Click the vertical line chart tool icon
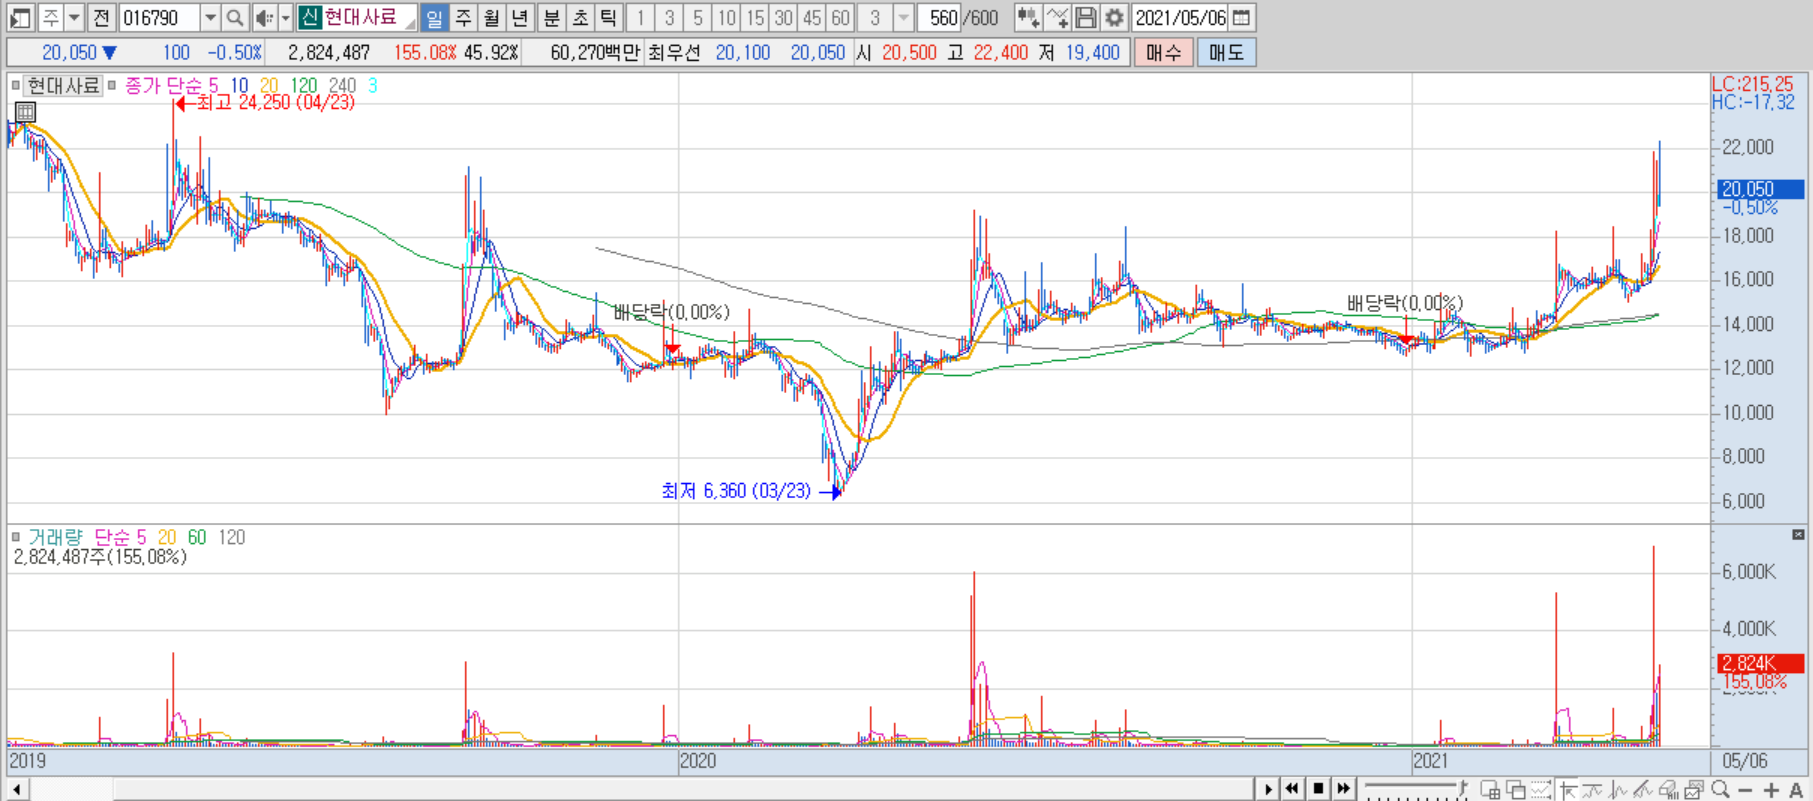Image resolution: width=1813 pixels, height=801 pixels. pyautogui.click(x=1618, y=789)
